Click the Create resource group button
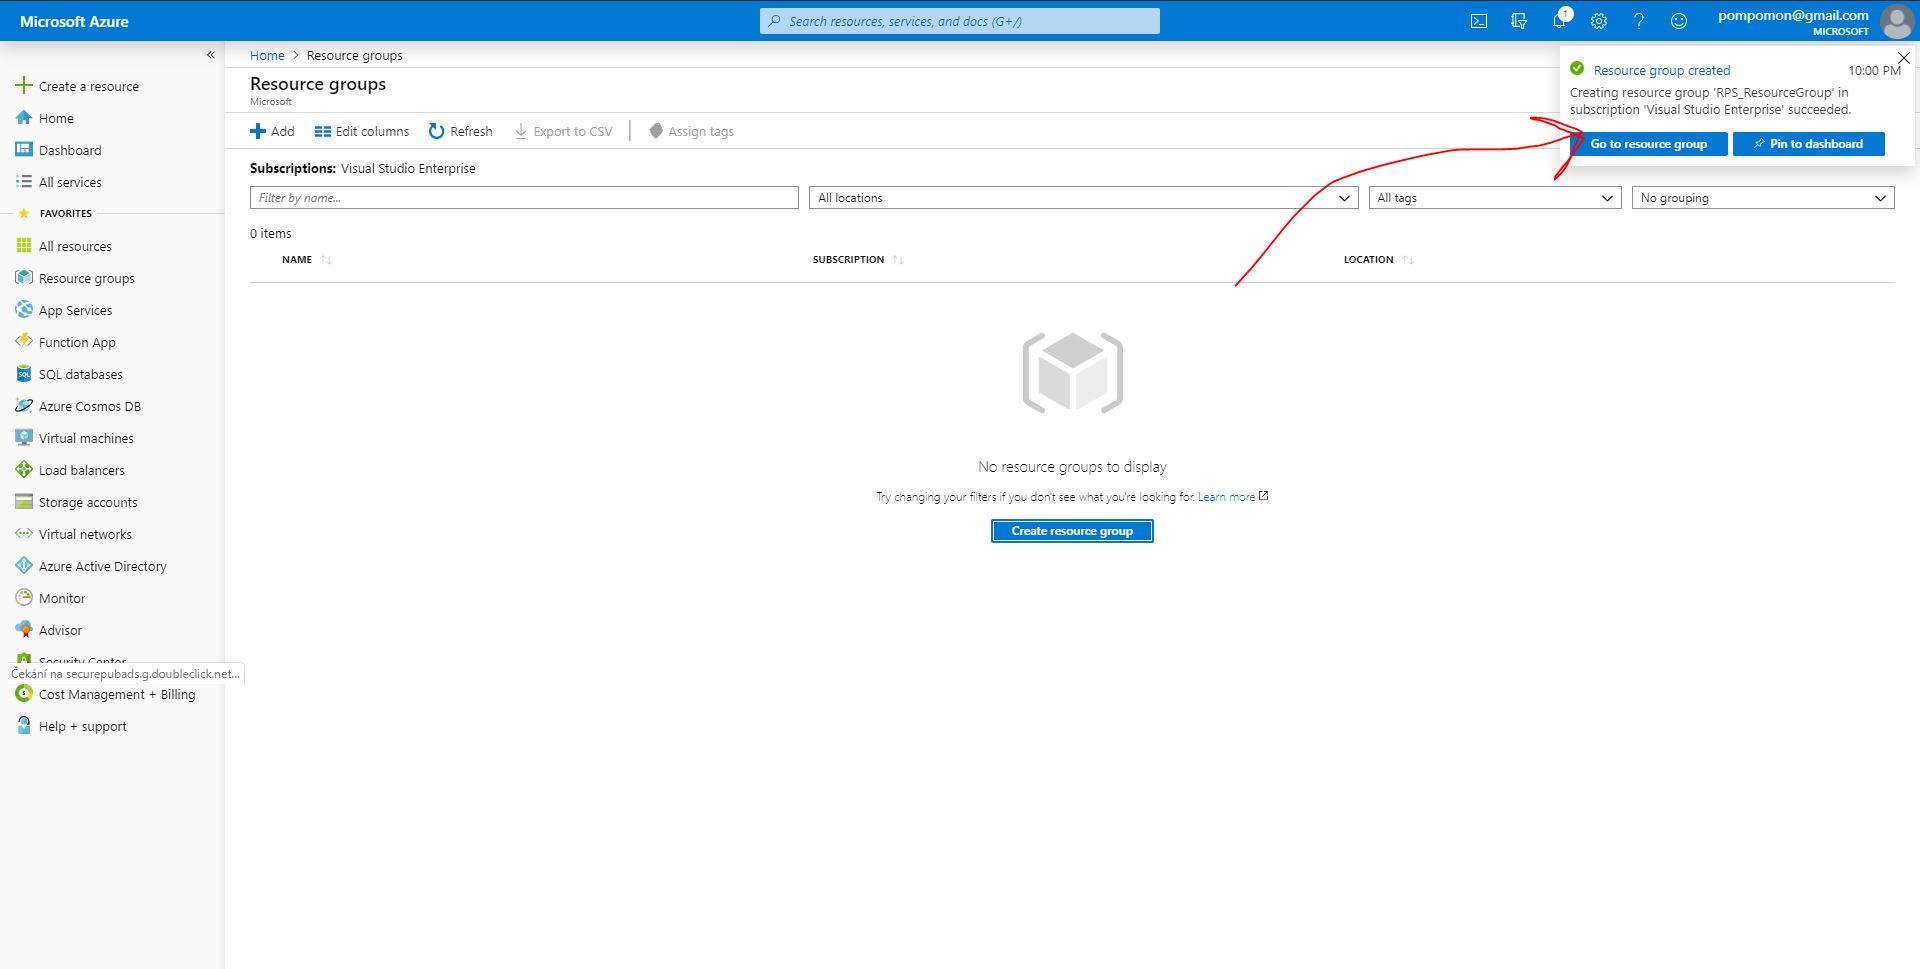 (1072, 531)
